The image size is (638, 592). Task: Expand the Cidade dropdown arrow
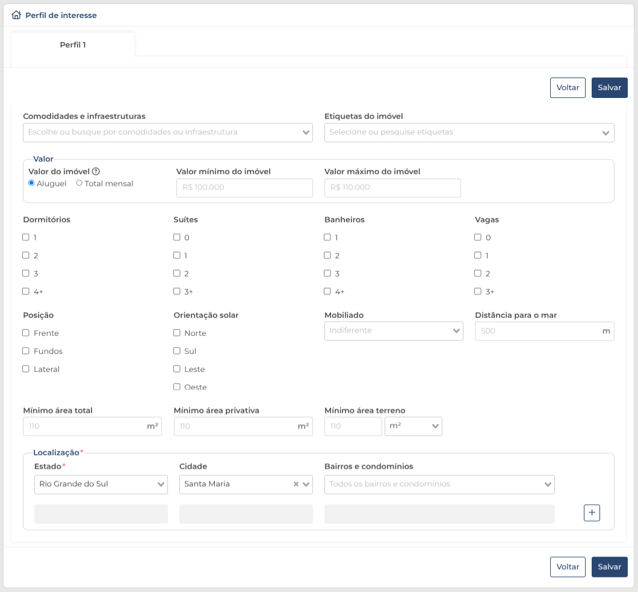pos(306,484)
